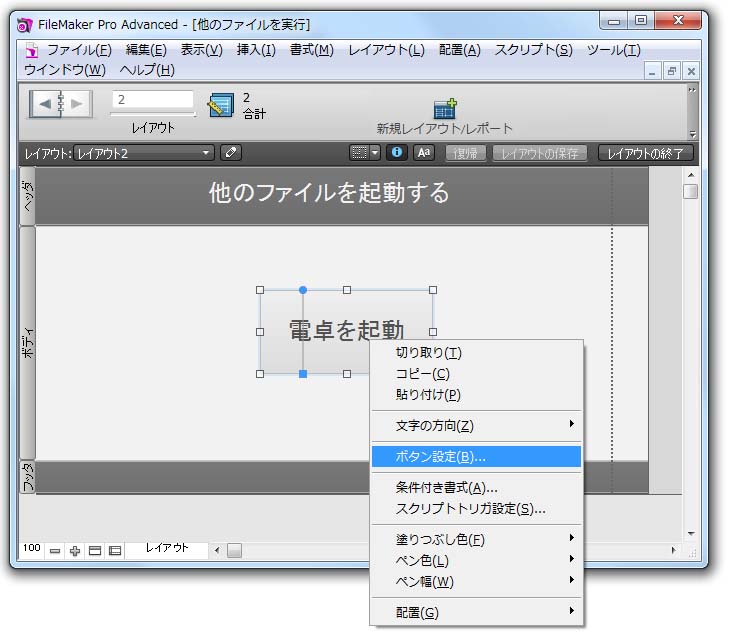Select the 電卓を起動 button object
The image size is (729, 635).
click(346, 331)
